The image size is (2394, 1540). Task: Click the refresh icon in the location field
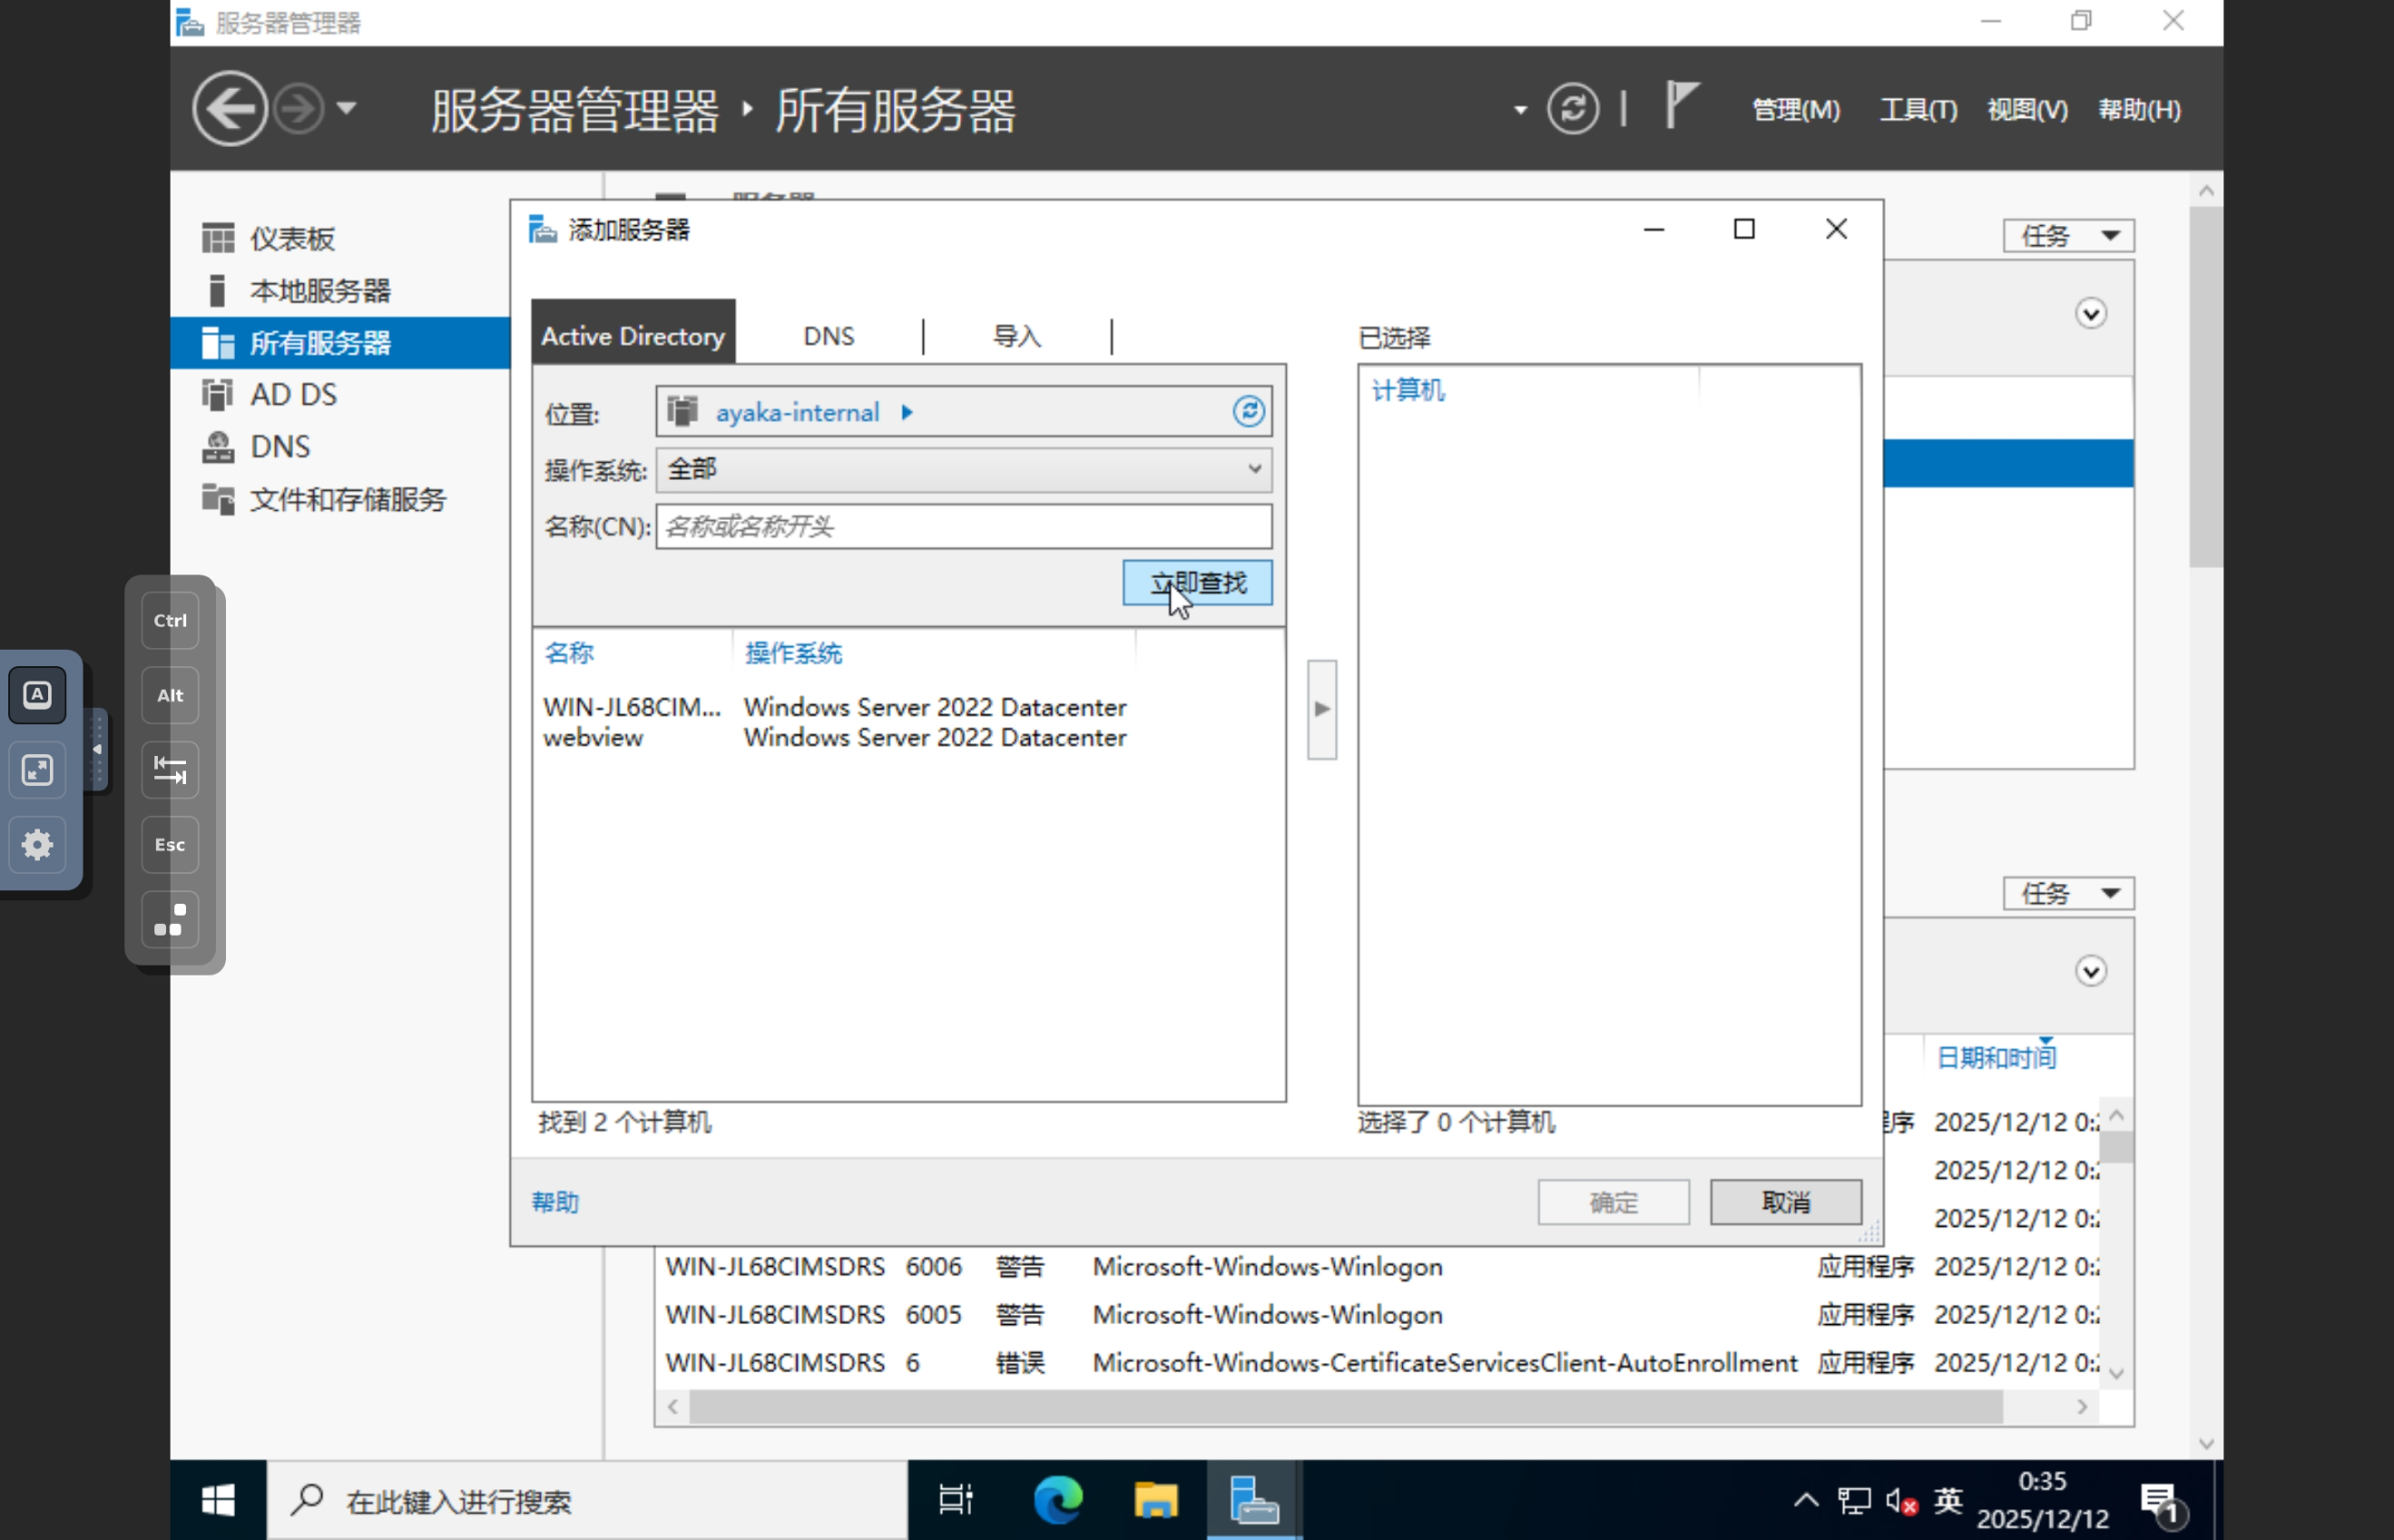point(1248,411)
